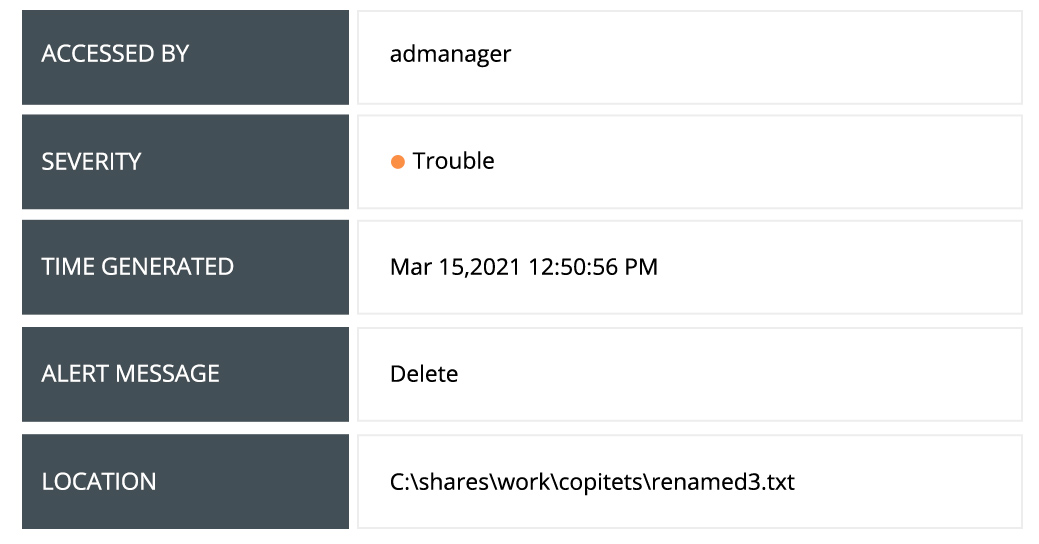
Task: Click the admanager username text
Action: click(x=450, y=54)
